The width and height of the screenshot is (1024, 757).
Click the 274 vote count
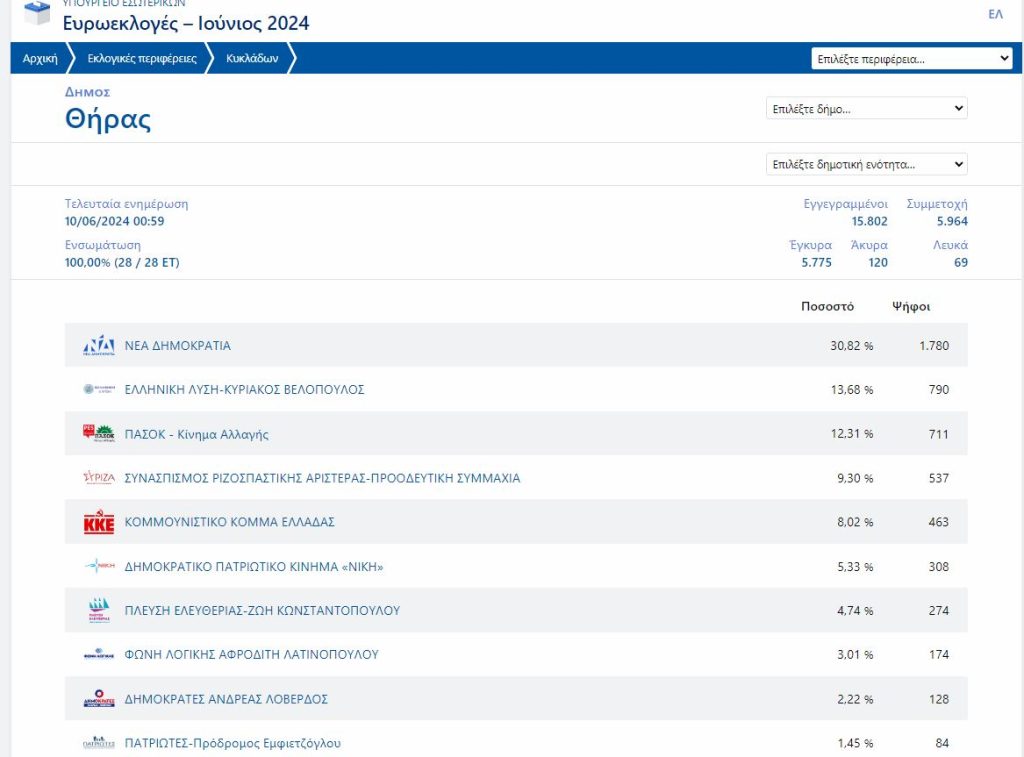(x=938, y=611)
